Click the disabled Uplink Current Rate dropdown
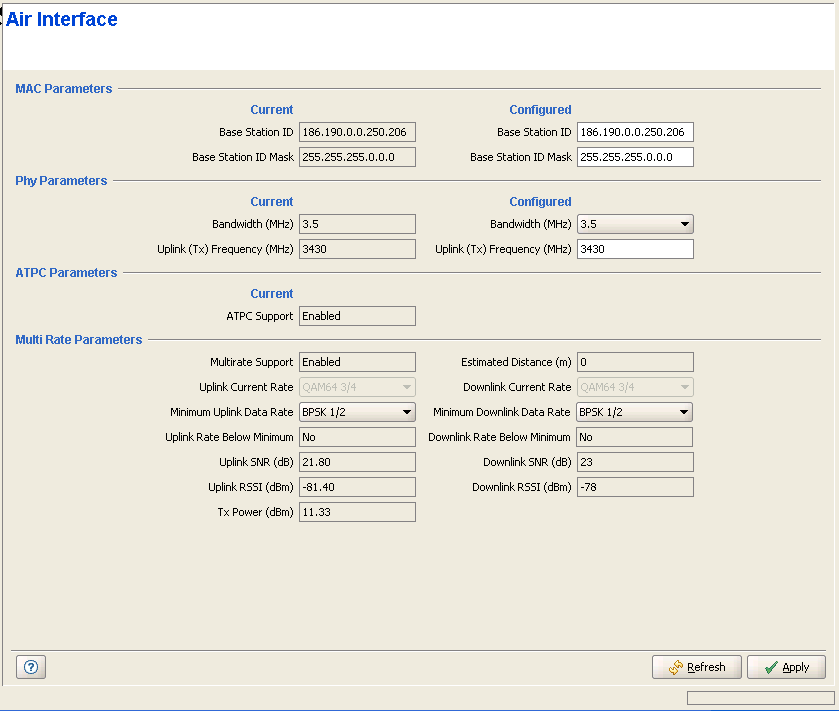 tap(357, 387)
